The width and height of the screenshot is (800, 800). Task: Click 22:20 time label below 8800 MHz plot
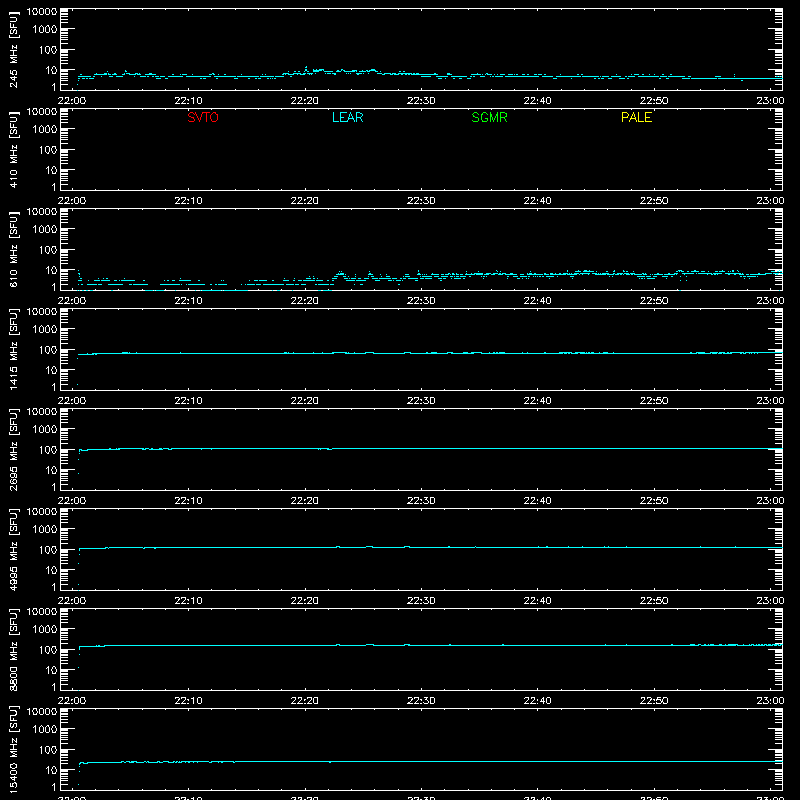[305, 701]
